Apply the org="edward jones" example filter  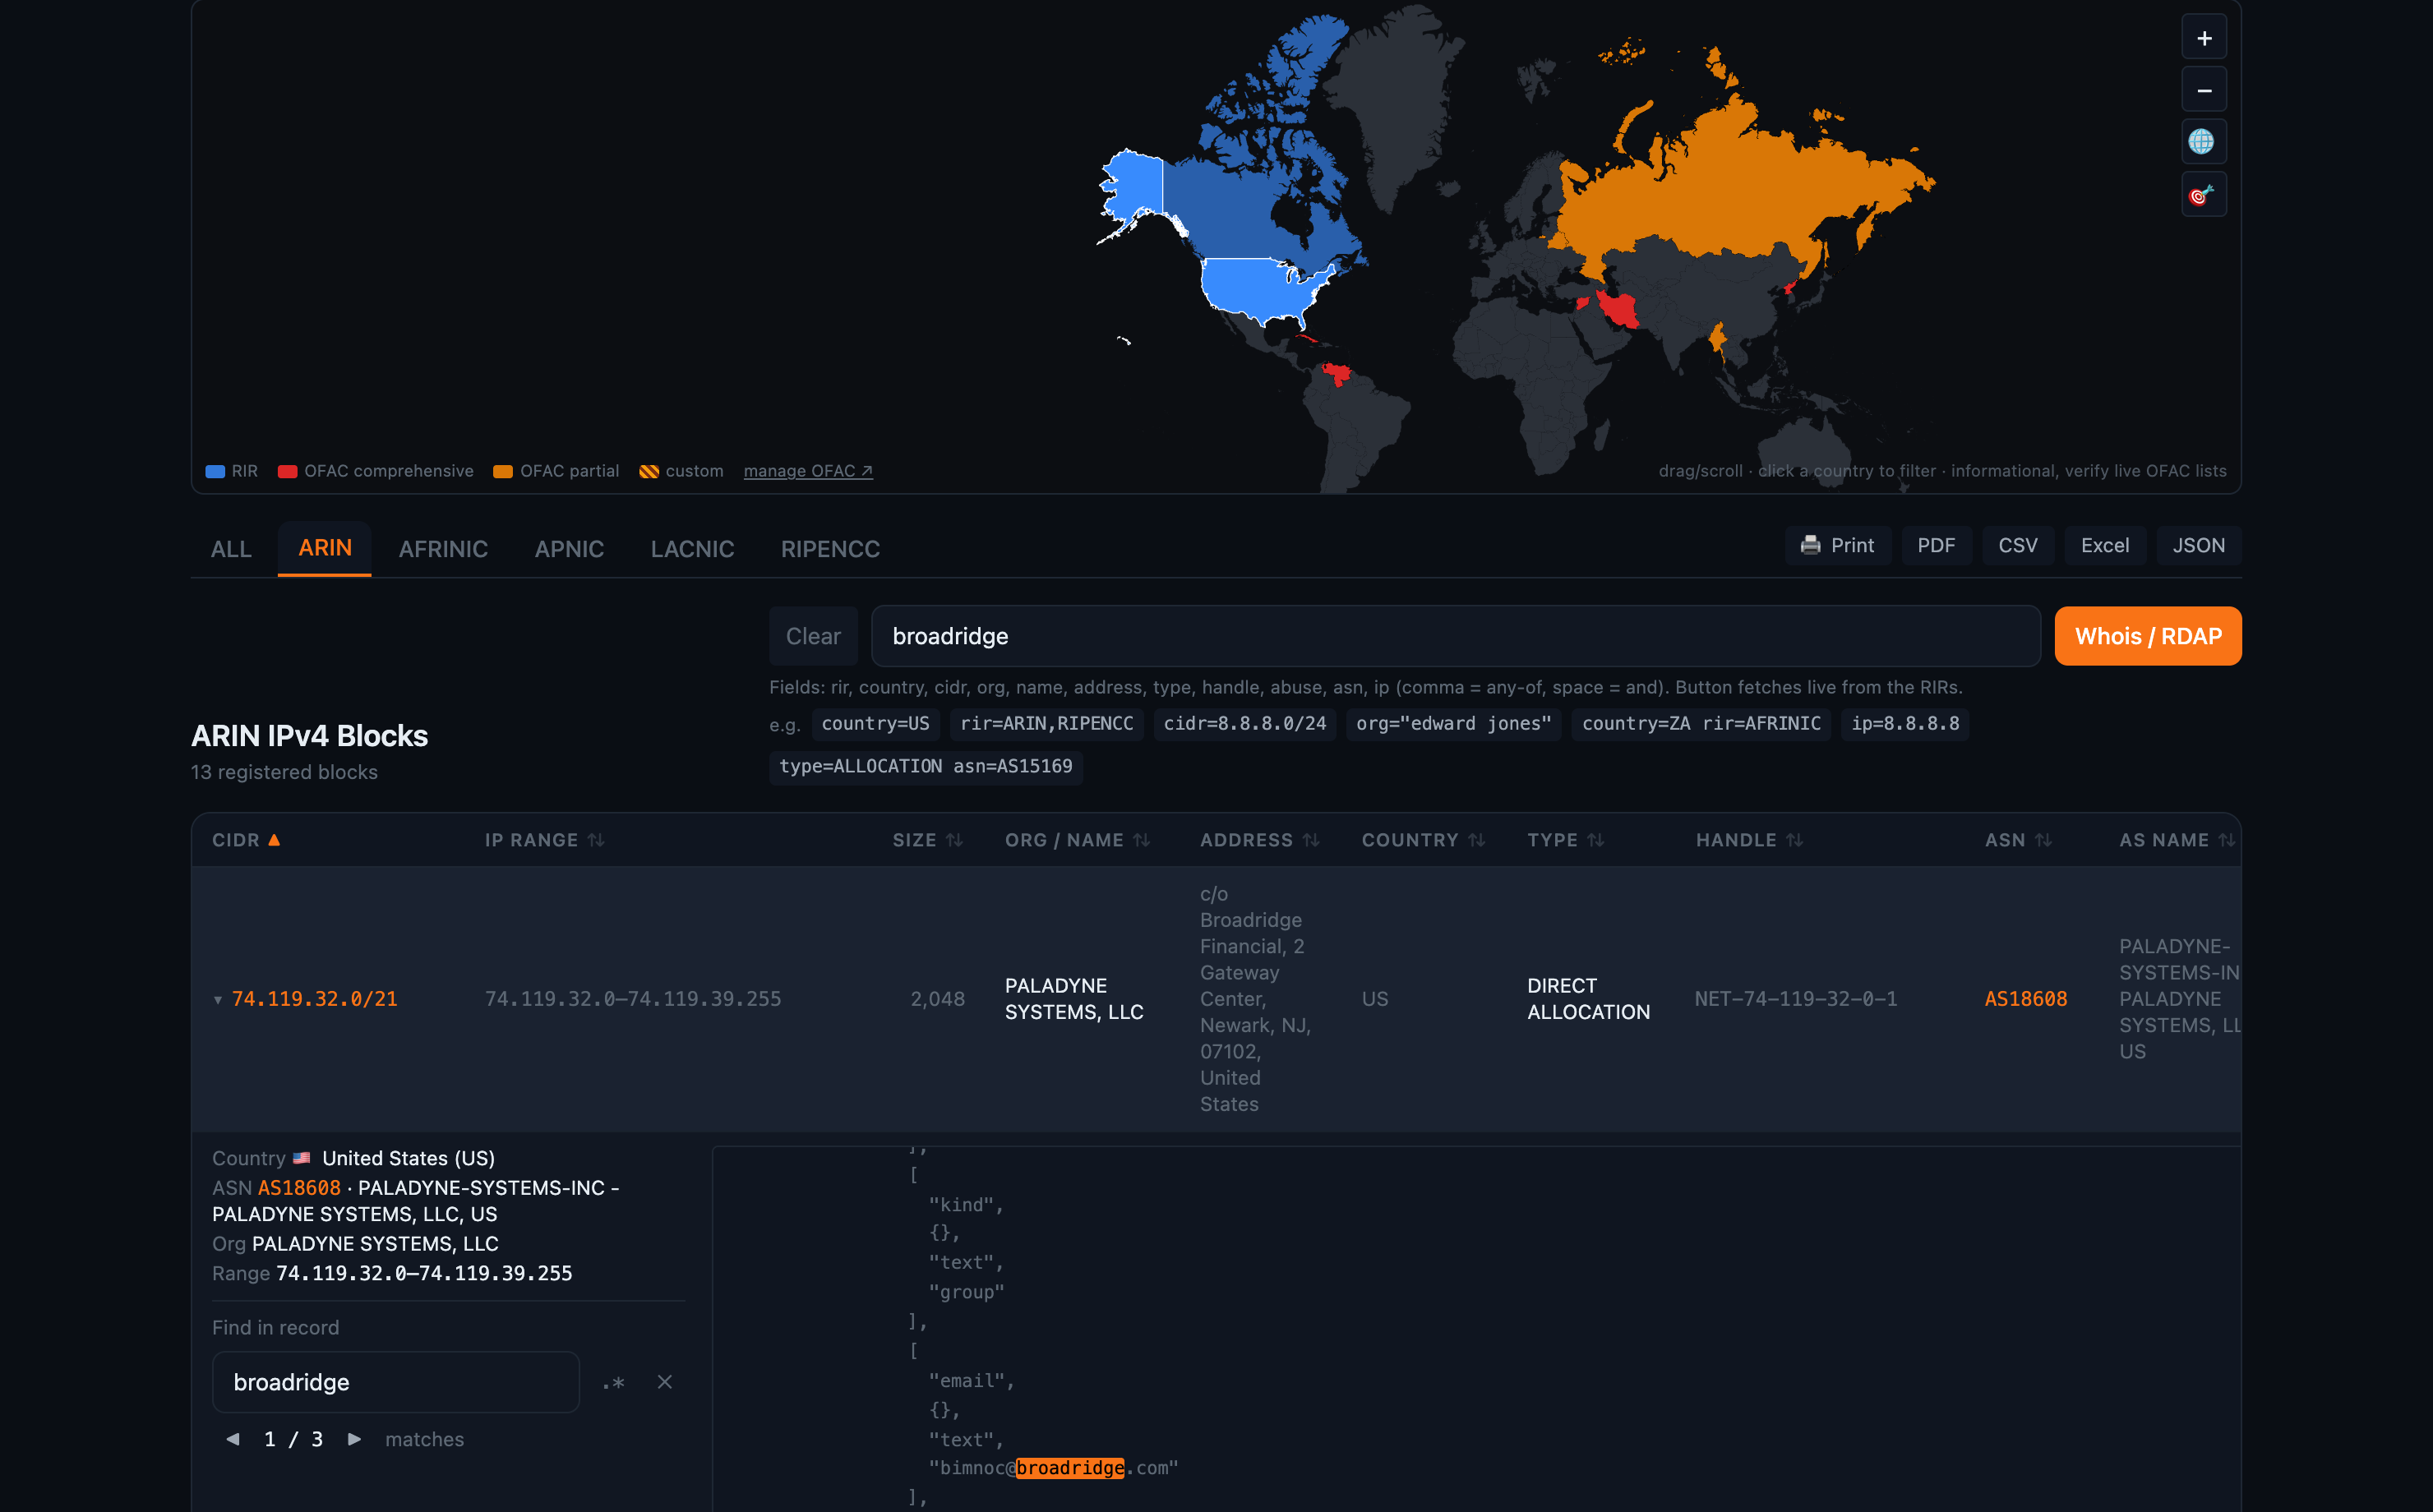1453,724
